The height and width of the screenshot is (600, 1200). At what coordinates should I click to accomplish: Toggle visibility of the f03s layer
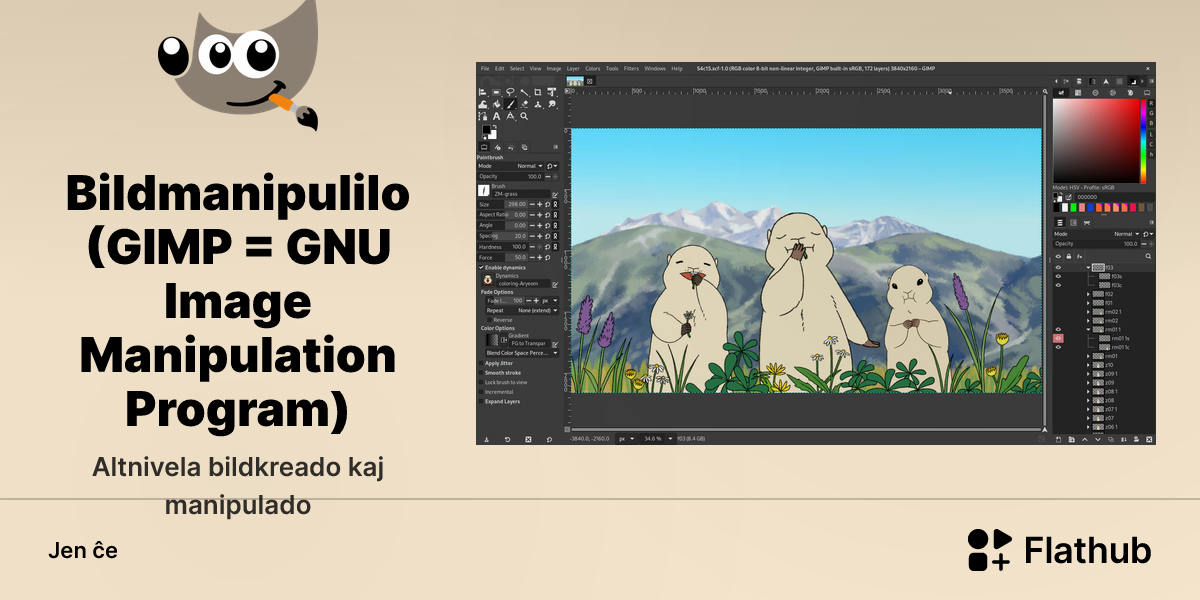click(x=1058, y=276)
